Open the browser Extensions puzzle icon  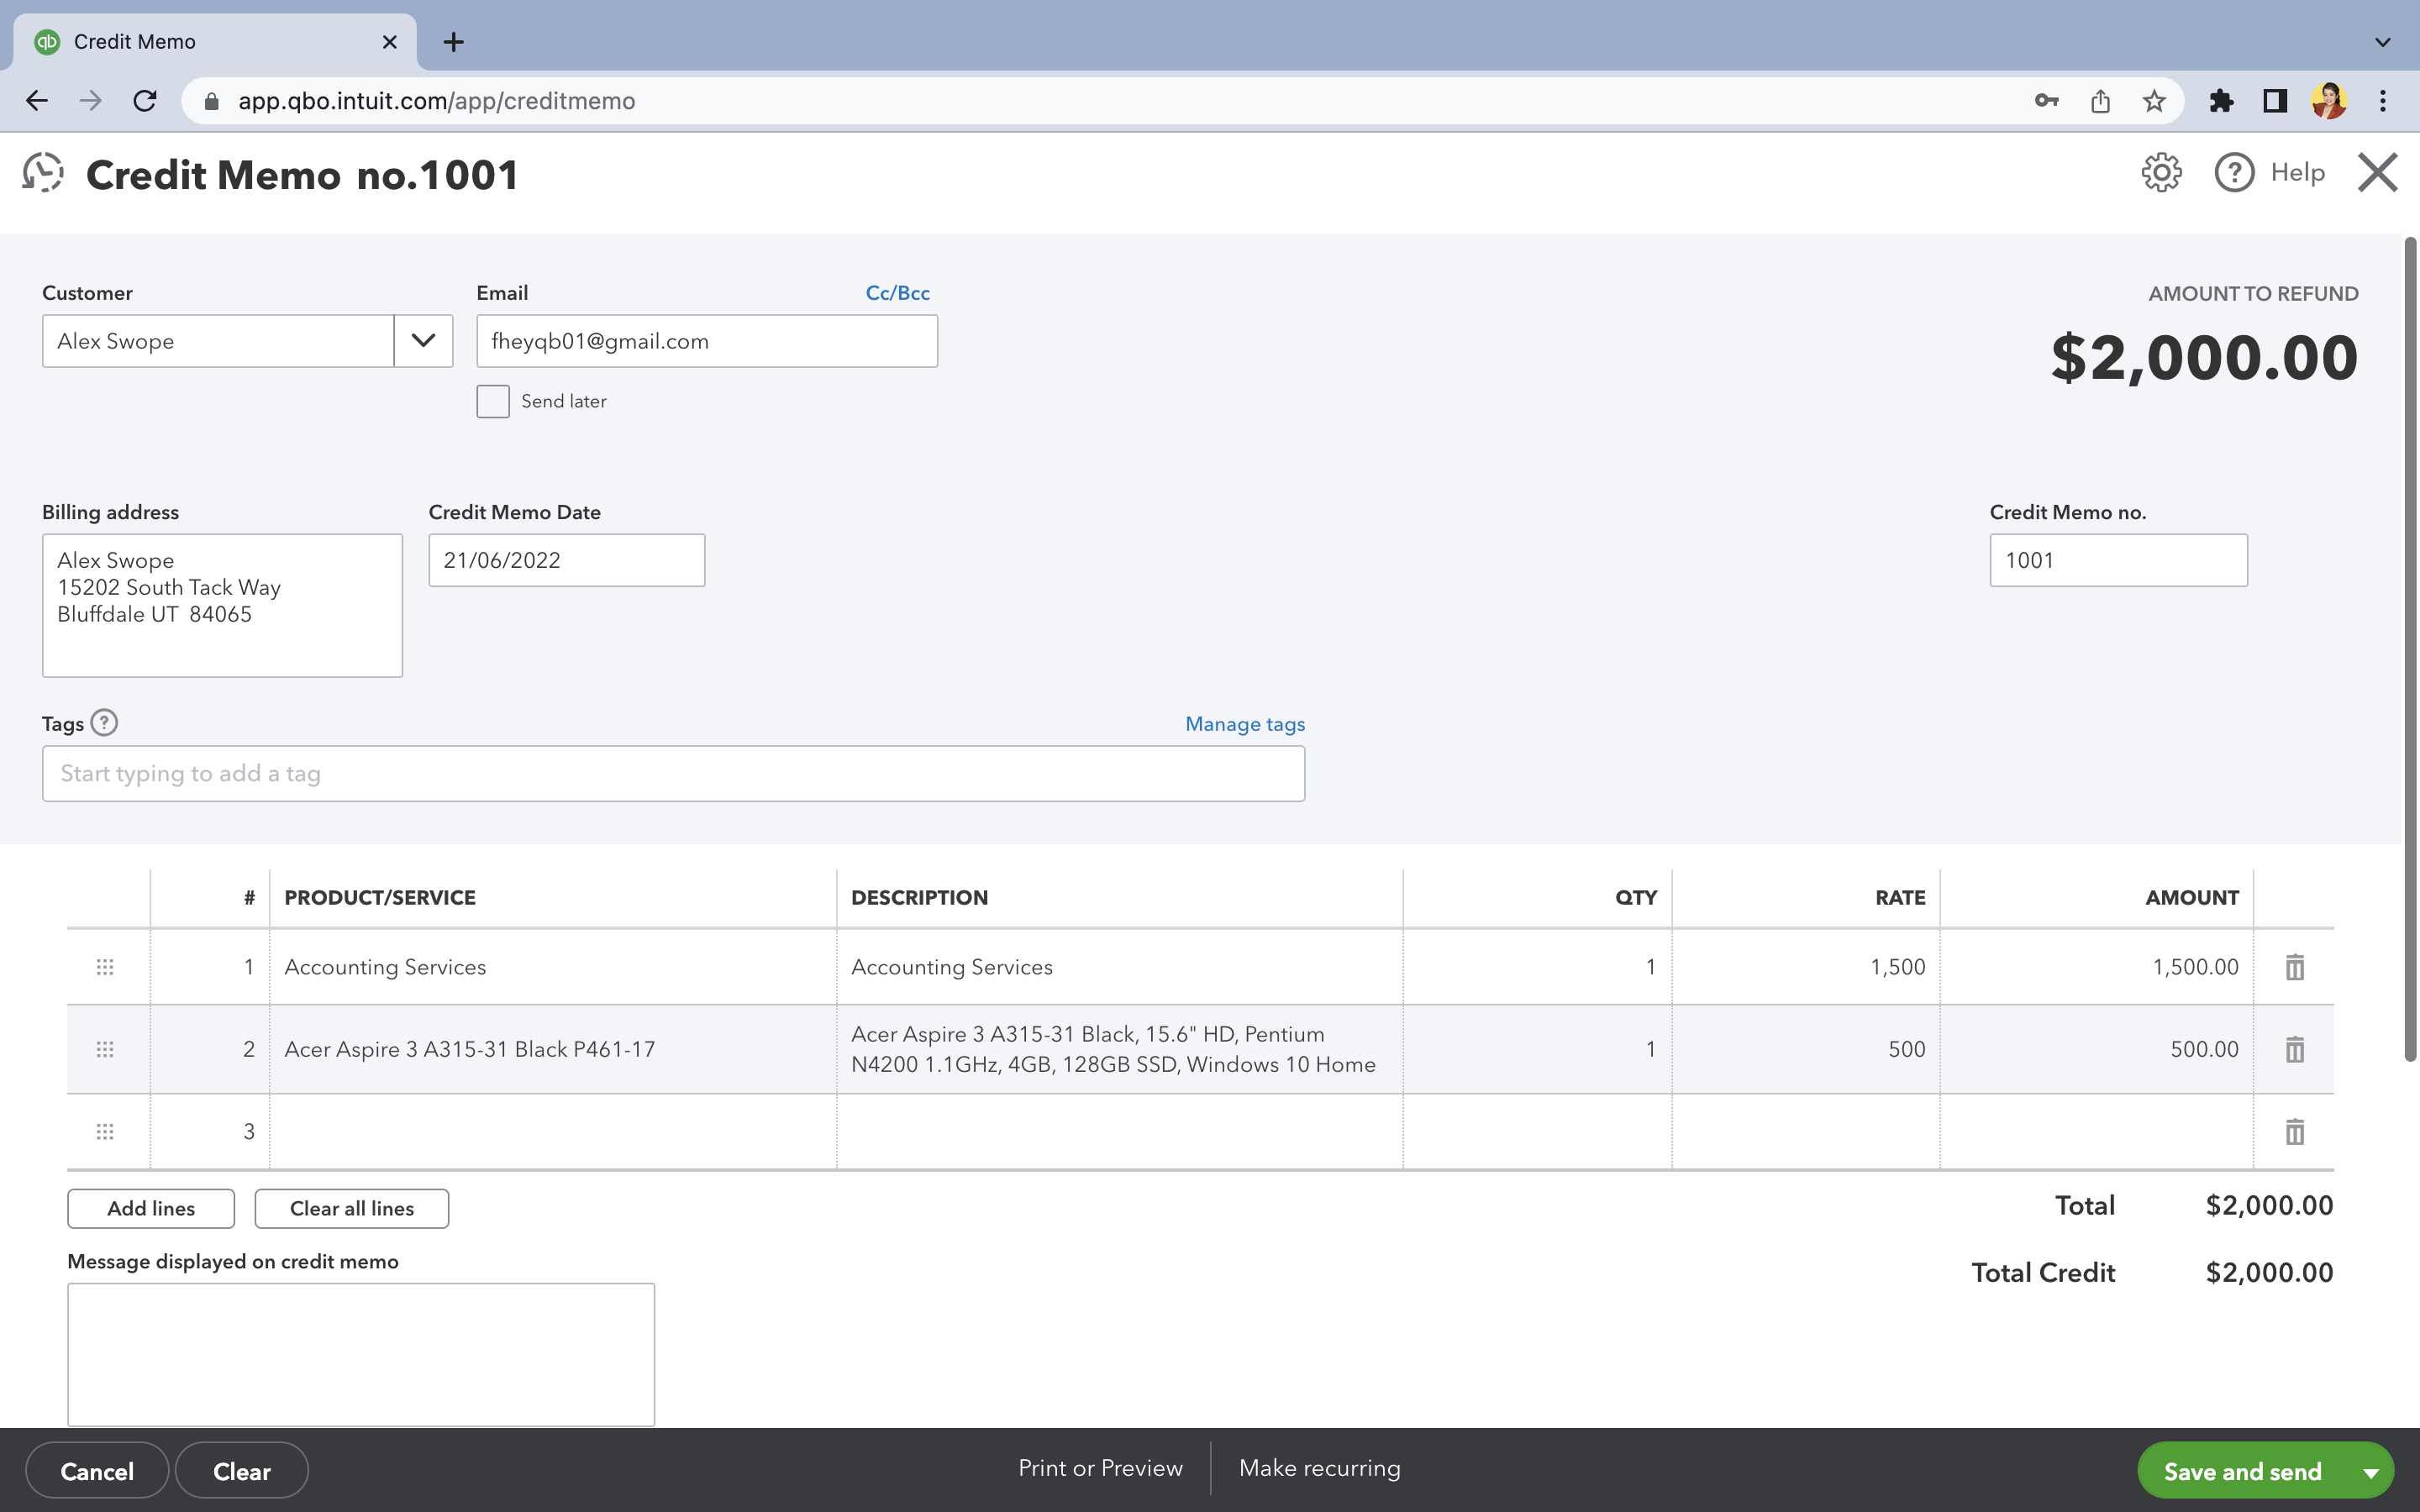(2221, 101)
